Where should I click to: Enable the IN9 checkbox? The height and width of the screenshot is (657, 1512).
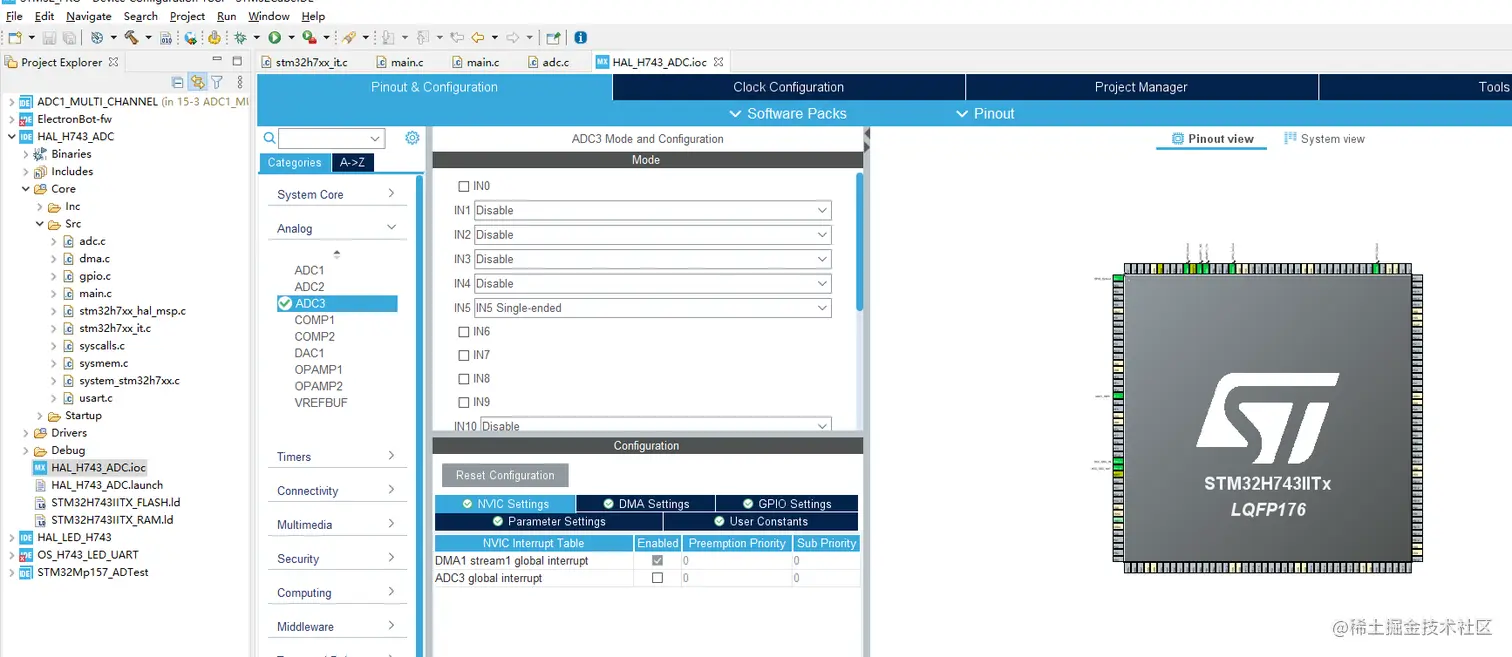pos(463,402)
